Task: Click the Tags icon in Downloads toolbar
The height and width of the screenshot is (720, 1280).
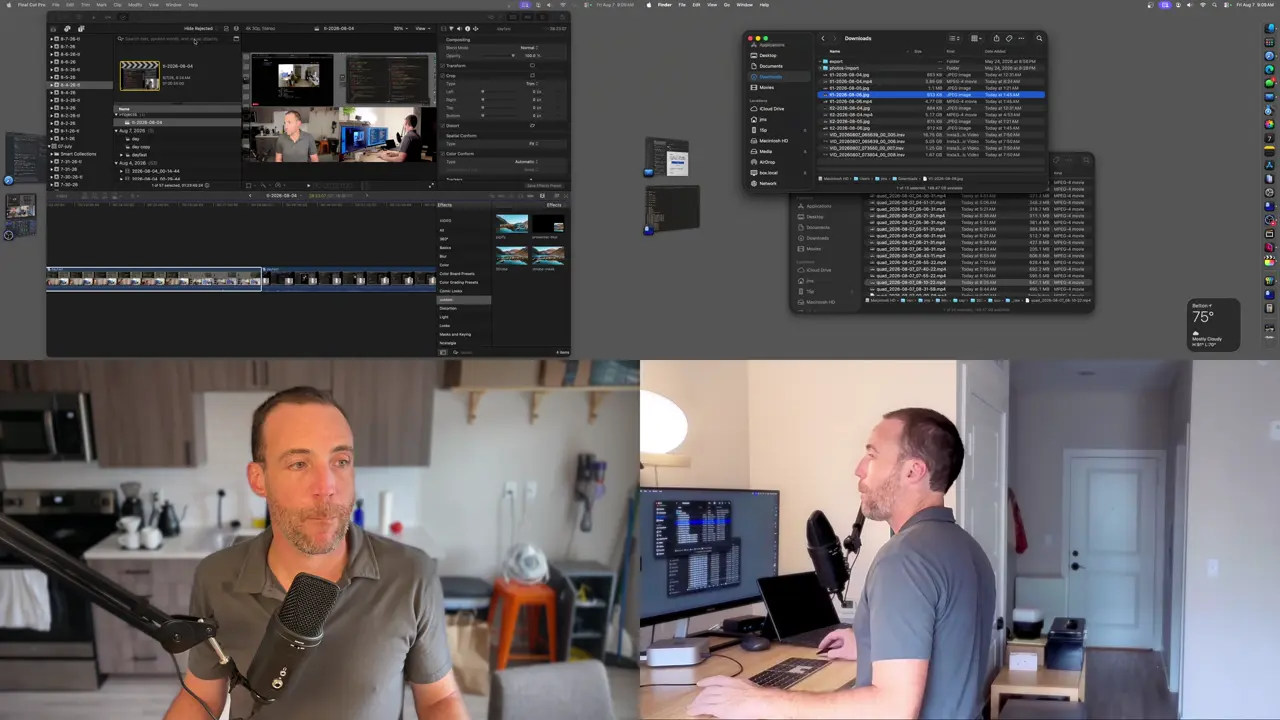Action: pyautogui.click(x=1008, y=39)
